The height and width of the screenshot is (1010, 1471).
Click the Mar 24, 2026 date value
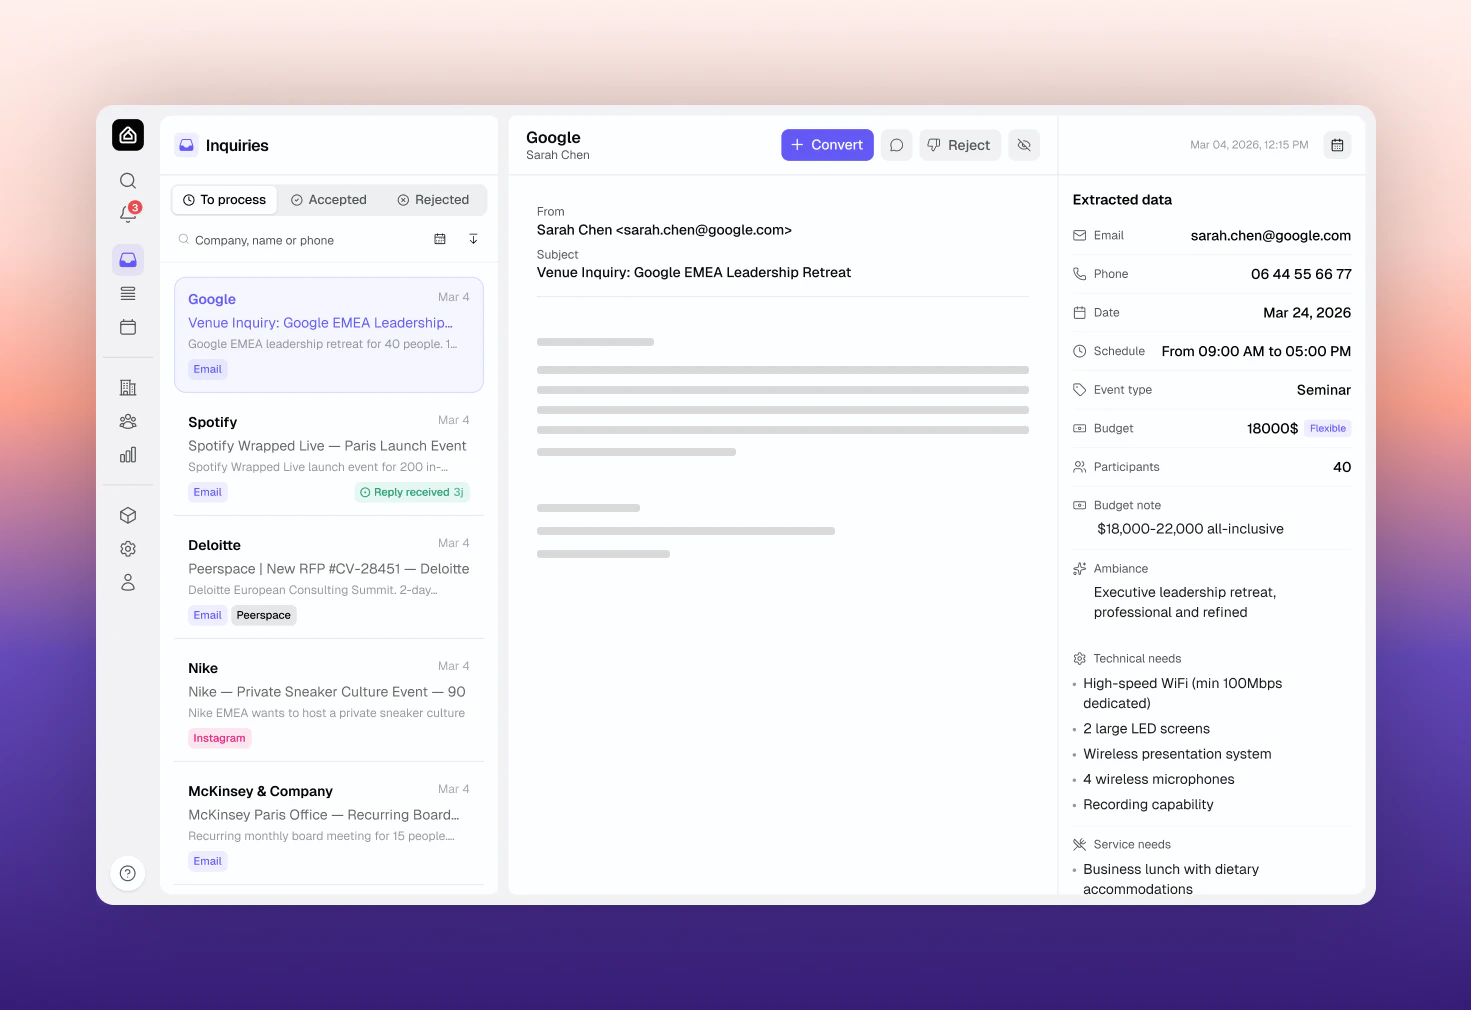pyautogui.click(x=1307, y=313)
